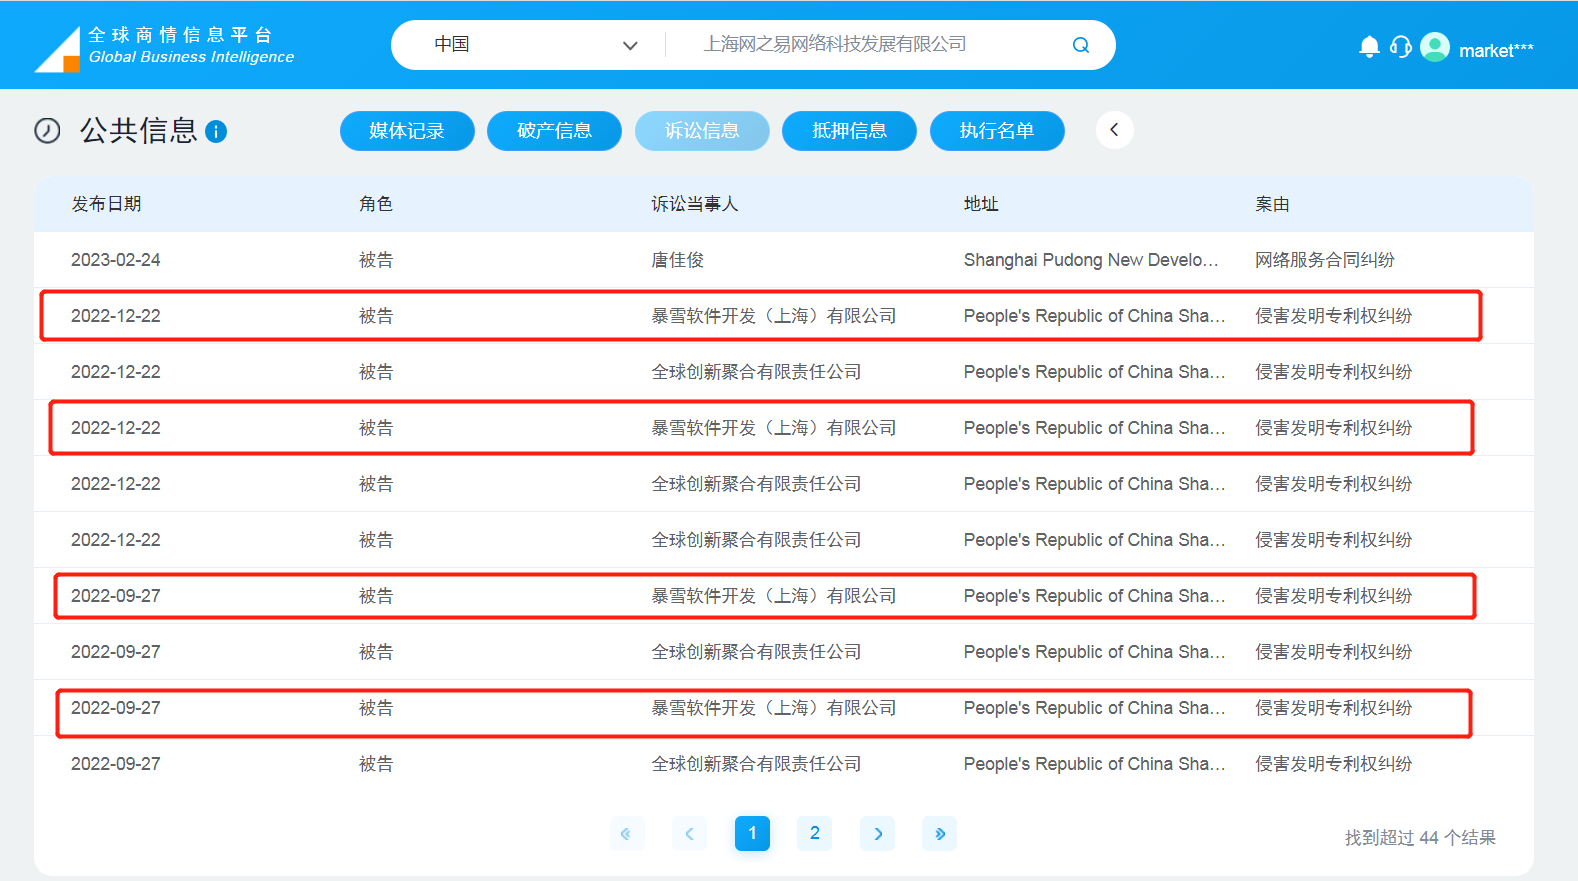Jump to last page with double-right arrow
1578x881 pixels.
[940, 833]
